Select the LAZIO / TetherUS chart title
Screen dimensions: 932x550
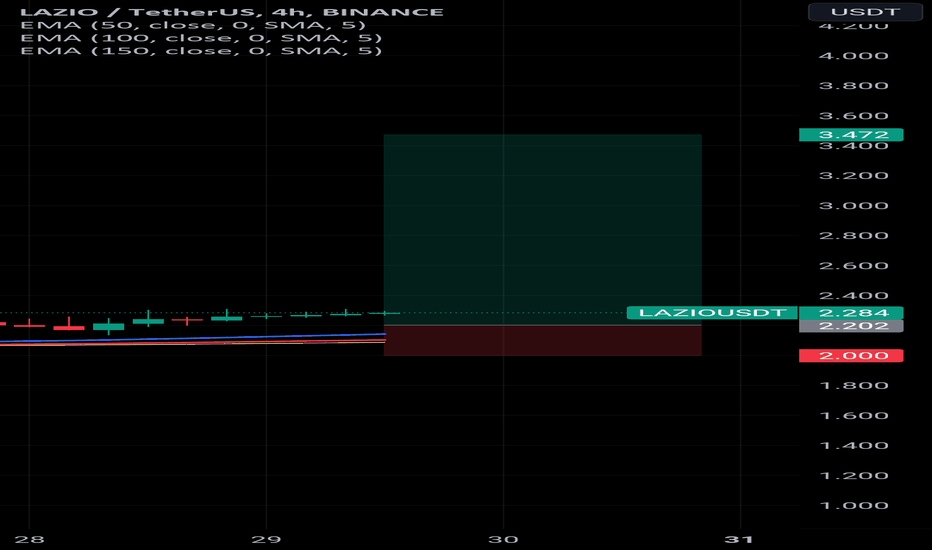coord(232,12)
